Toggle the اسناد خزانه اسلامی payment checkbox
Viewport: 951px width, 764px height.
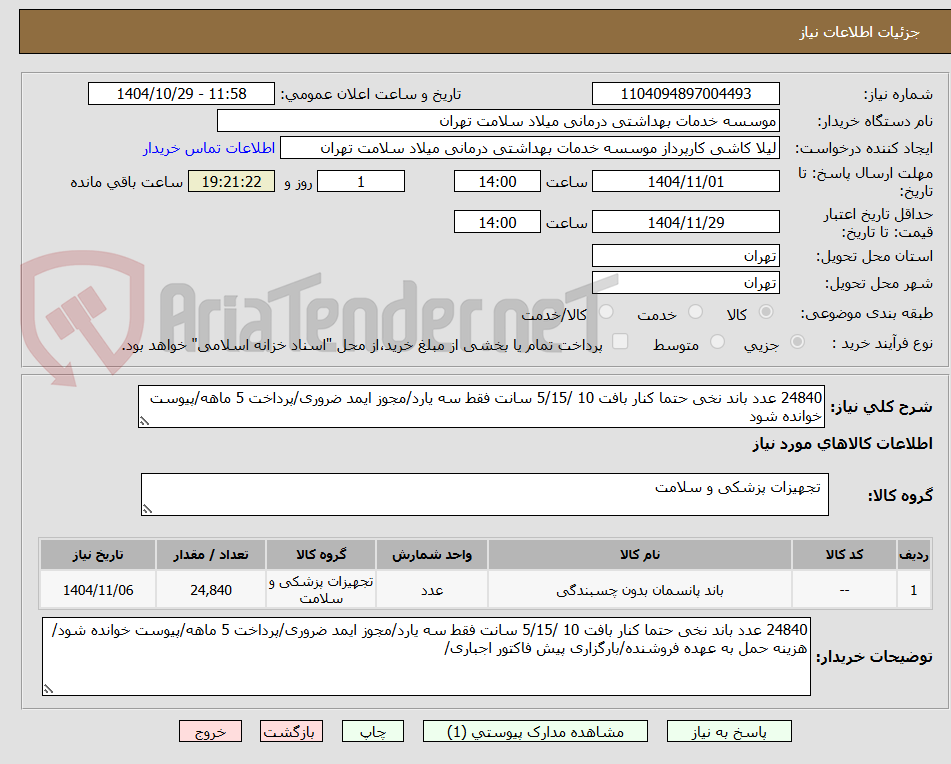tap(620, 342)
